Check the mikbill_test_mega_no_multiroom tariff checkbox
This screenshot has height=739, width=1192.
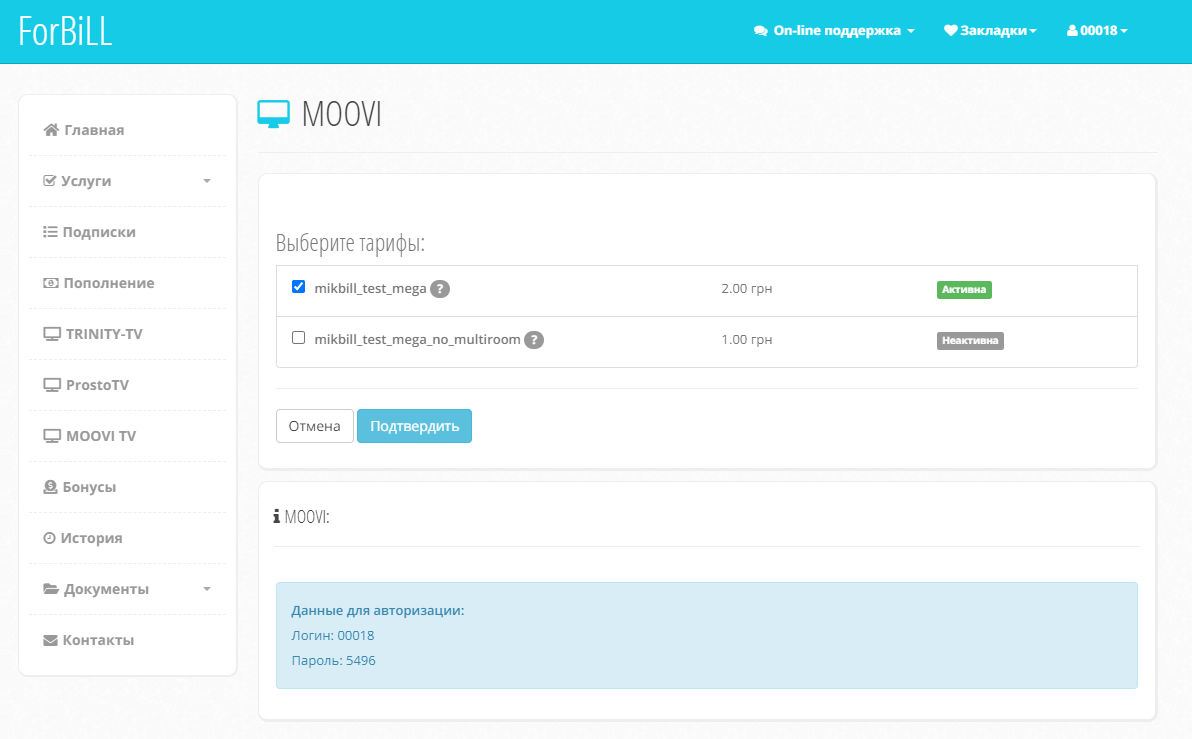[298, 338]
